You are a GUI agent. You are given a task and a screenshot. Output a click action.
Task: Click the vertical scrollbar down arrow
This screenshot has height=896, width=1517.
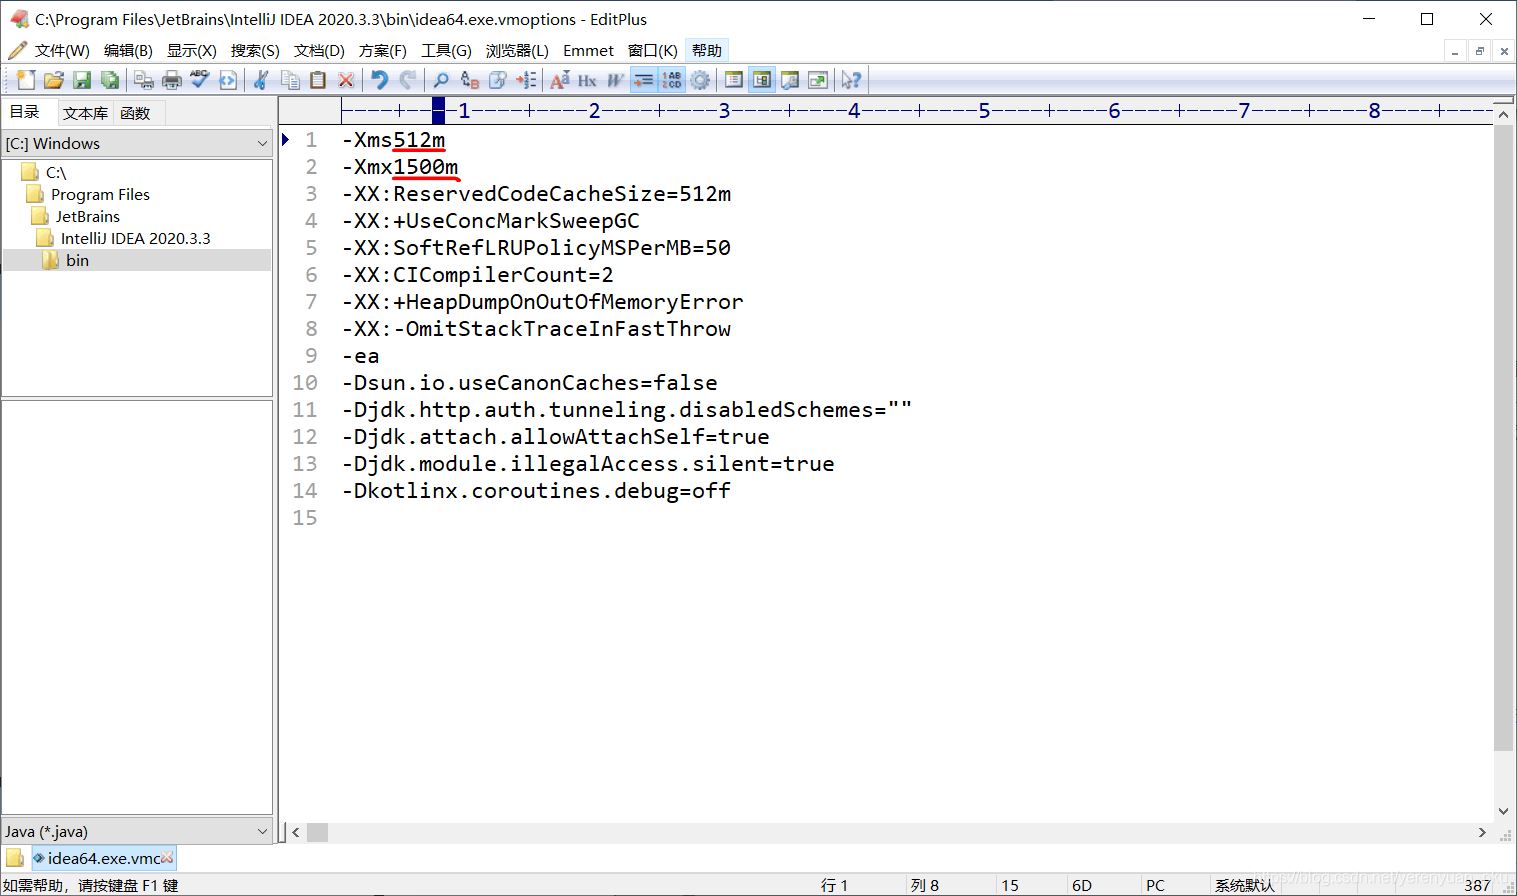tap(1503, 811)
